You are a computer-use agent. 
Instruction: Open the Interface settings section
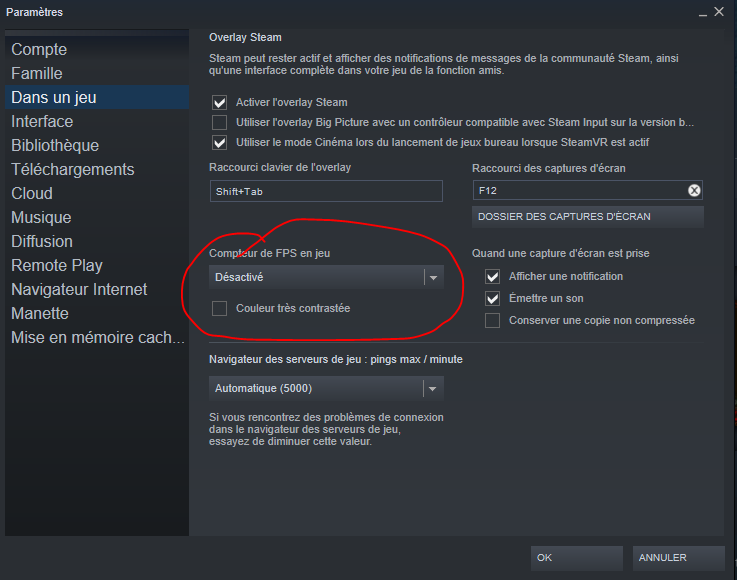pos(97,121)
